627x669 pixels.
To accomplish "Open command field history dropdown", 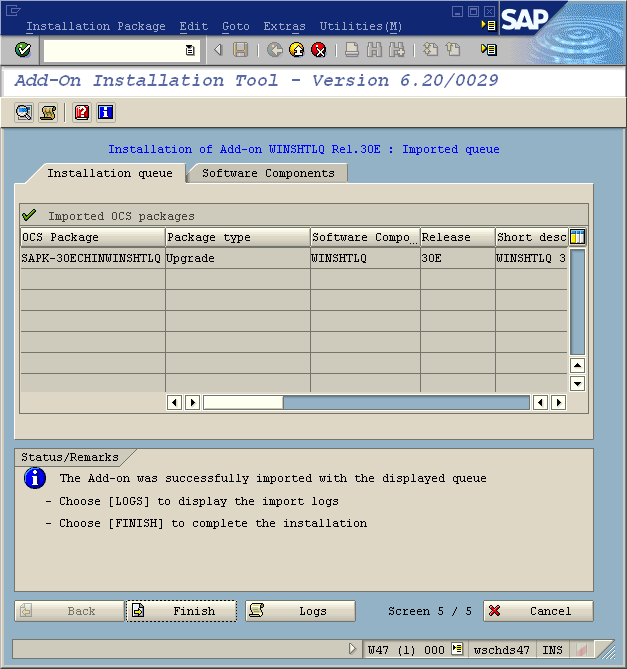I will 190,50.
